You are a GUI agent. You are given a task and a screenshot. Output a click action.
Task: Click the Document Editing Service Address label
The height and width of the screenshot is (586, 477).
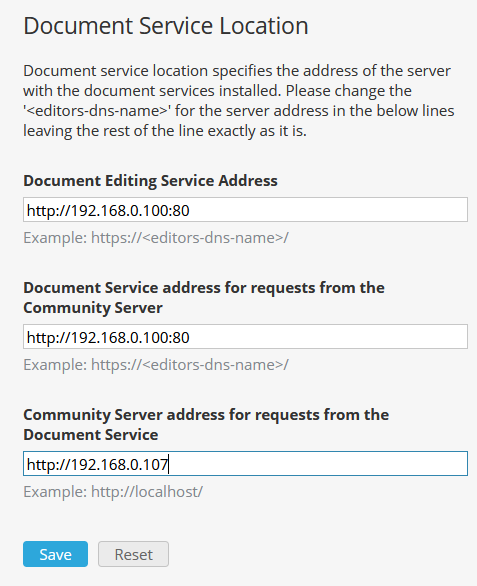[150, 181]
